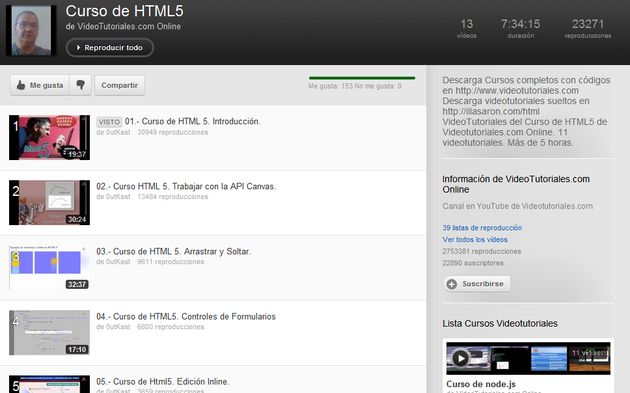Open video thumbnail 4 with duration 17:10
Viewport: 630px width, 393px height.
coord(49,333)
